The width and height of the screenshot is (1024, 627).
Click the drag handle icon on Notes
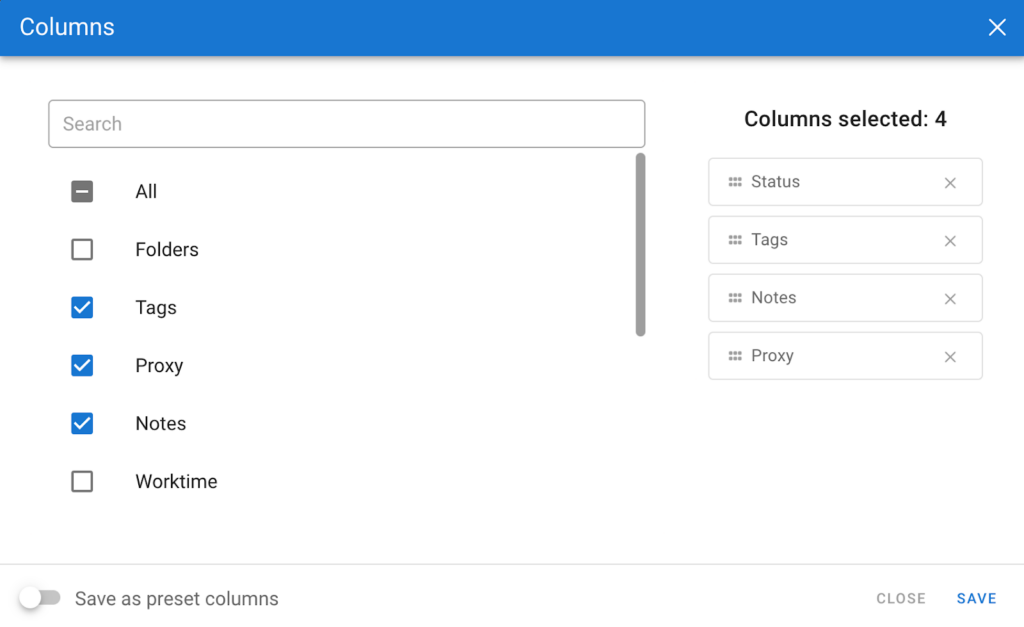click(x=735, y=298)
